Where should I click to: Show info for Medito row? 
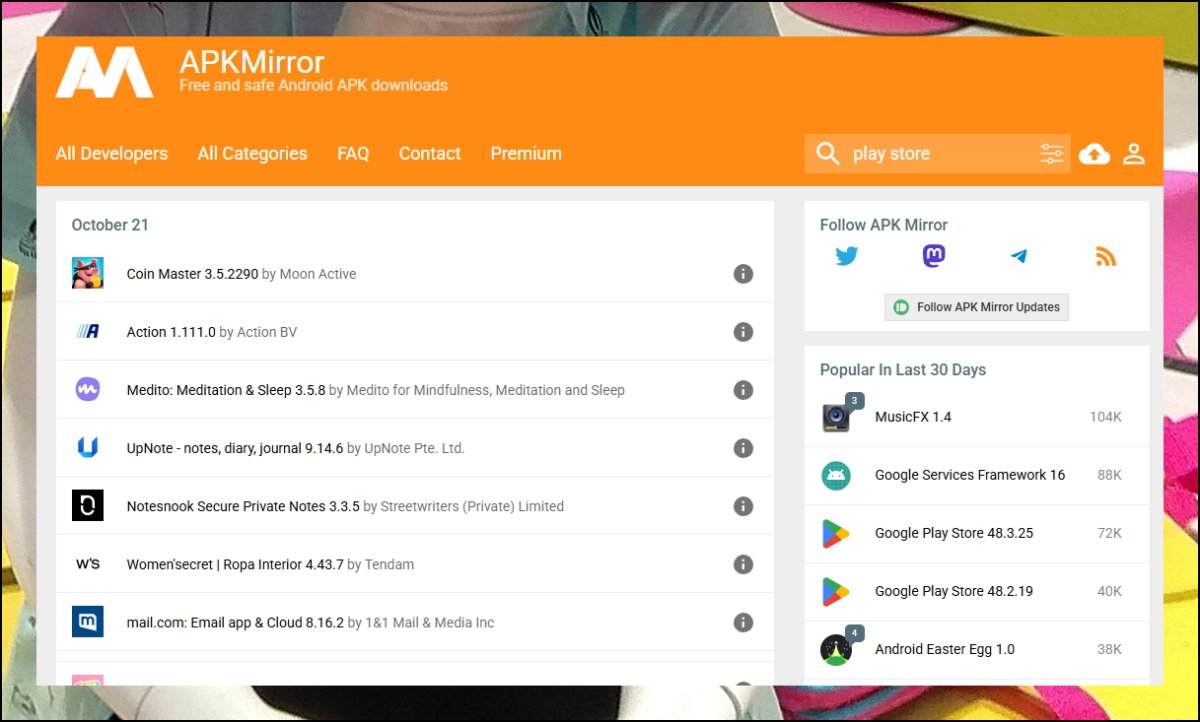pos(743,390)
